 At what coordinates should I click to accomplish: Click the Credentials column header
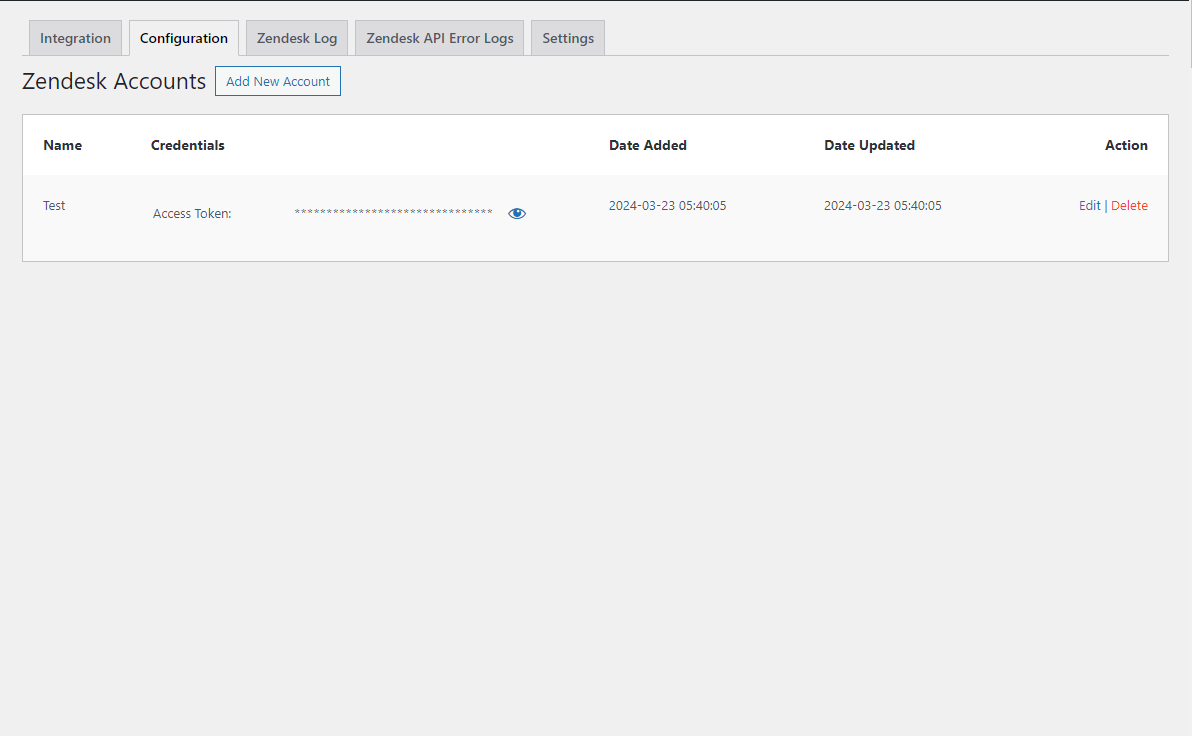pyautogui.click(x=188, y=145)
